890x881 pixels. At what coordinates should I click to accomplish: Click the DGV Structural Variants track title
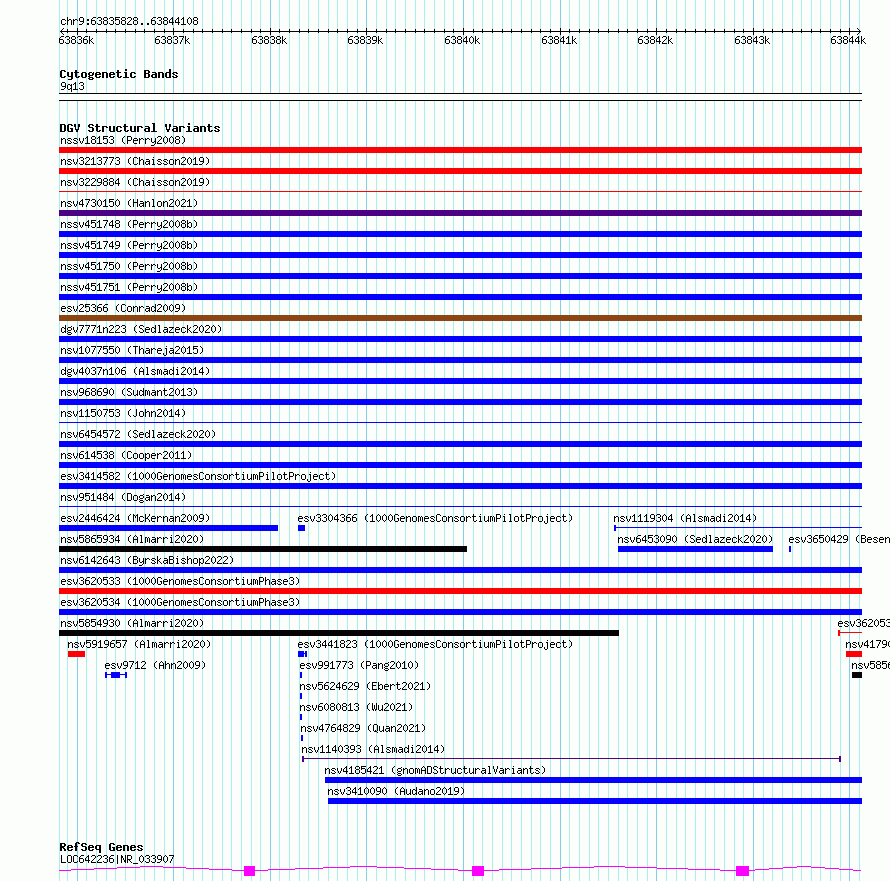pyautogui.click(x=140, y=128)
